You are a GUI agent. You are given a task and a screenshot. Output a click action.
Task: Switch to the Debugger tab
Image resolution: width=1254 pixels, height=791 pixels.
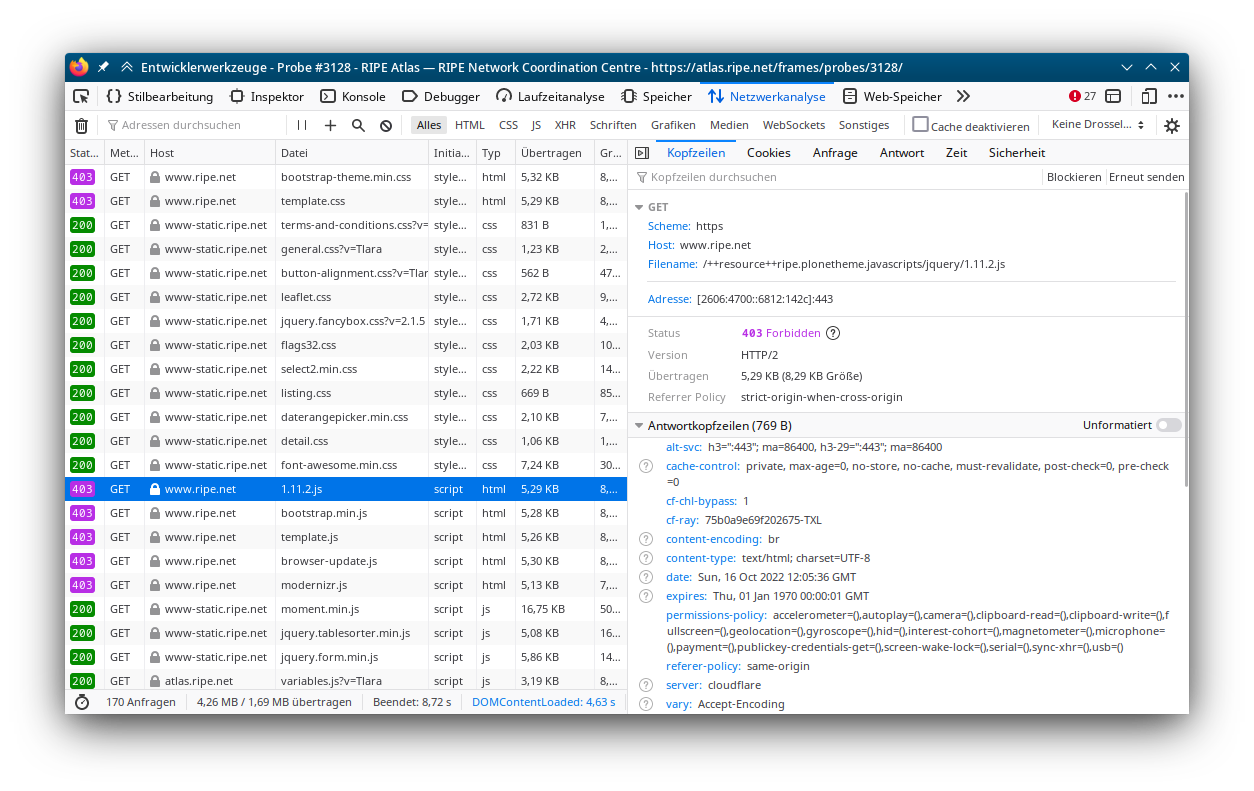pyautogui.click(x=441, y=97)
